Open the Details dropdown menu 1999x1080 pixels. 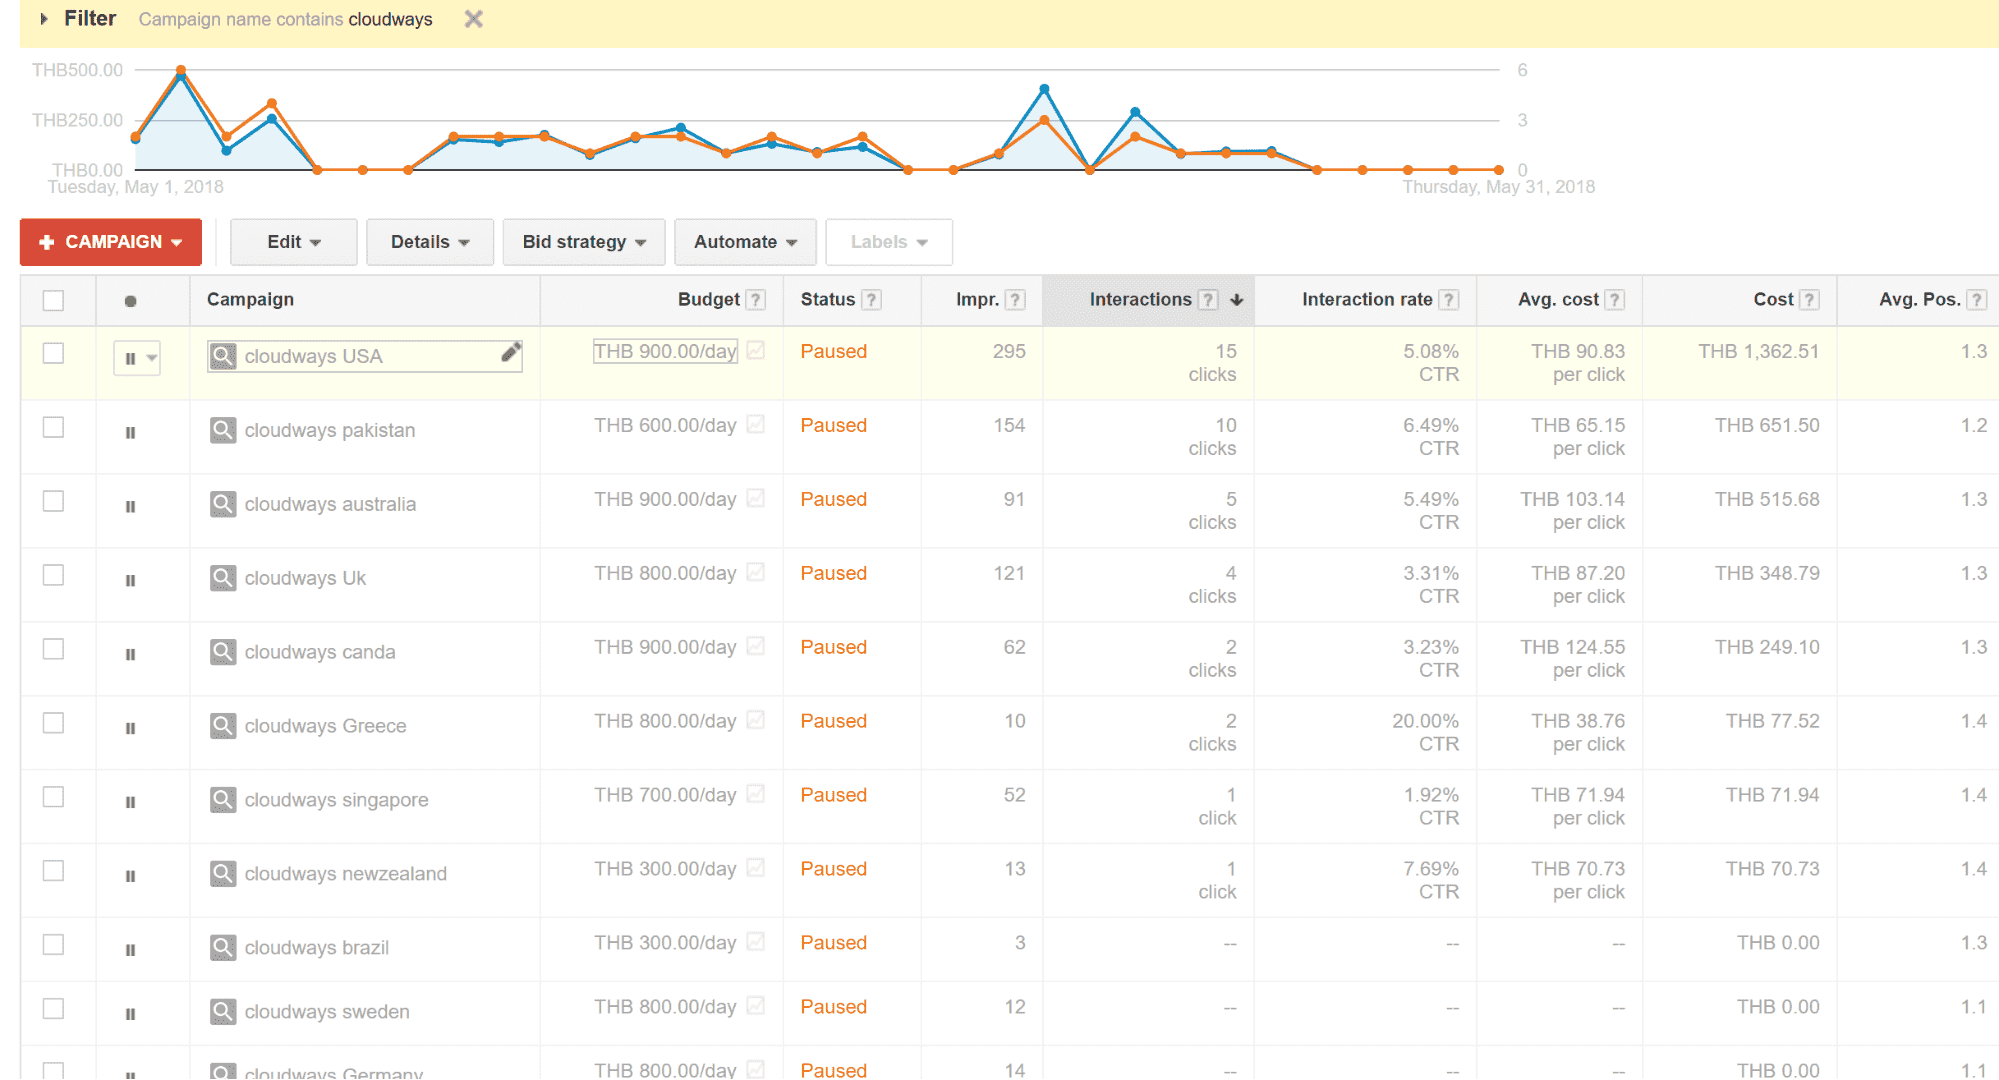430,242
